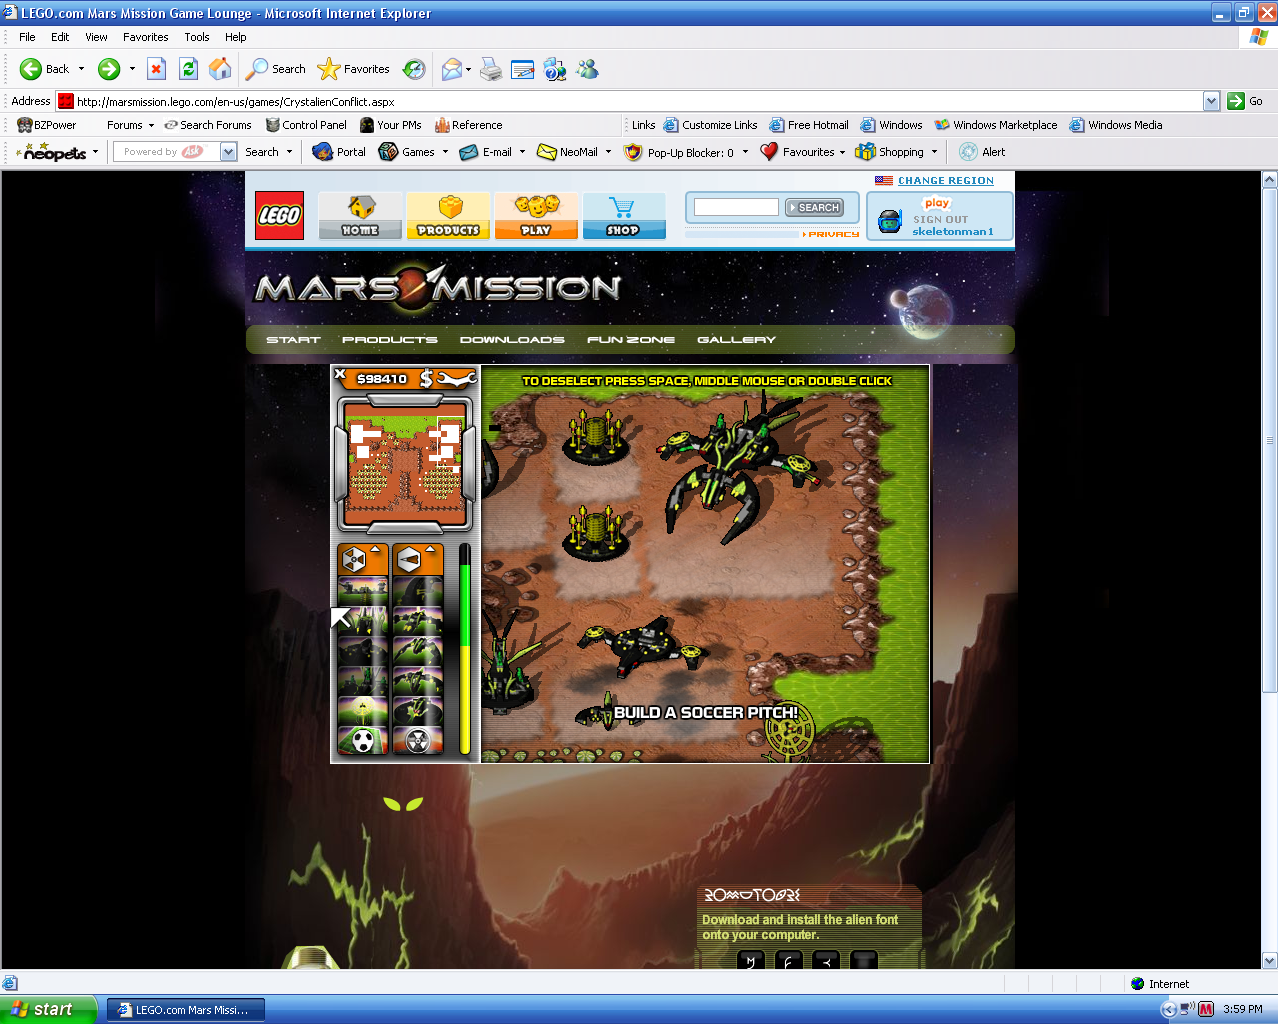Click the green-yellow power meter bar
This screenshot has height=1025, width=1278.
point(465,649)
